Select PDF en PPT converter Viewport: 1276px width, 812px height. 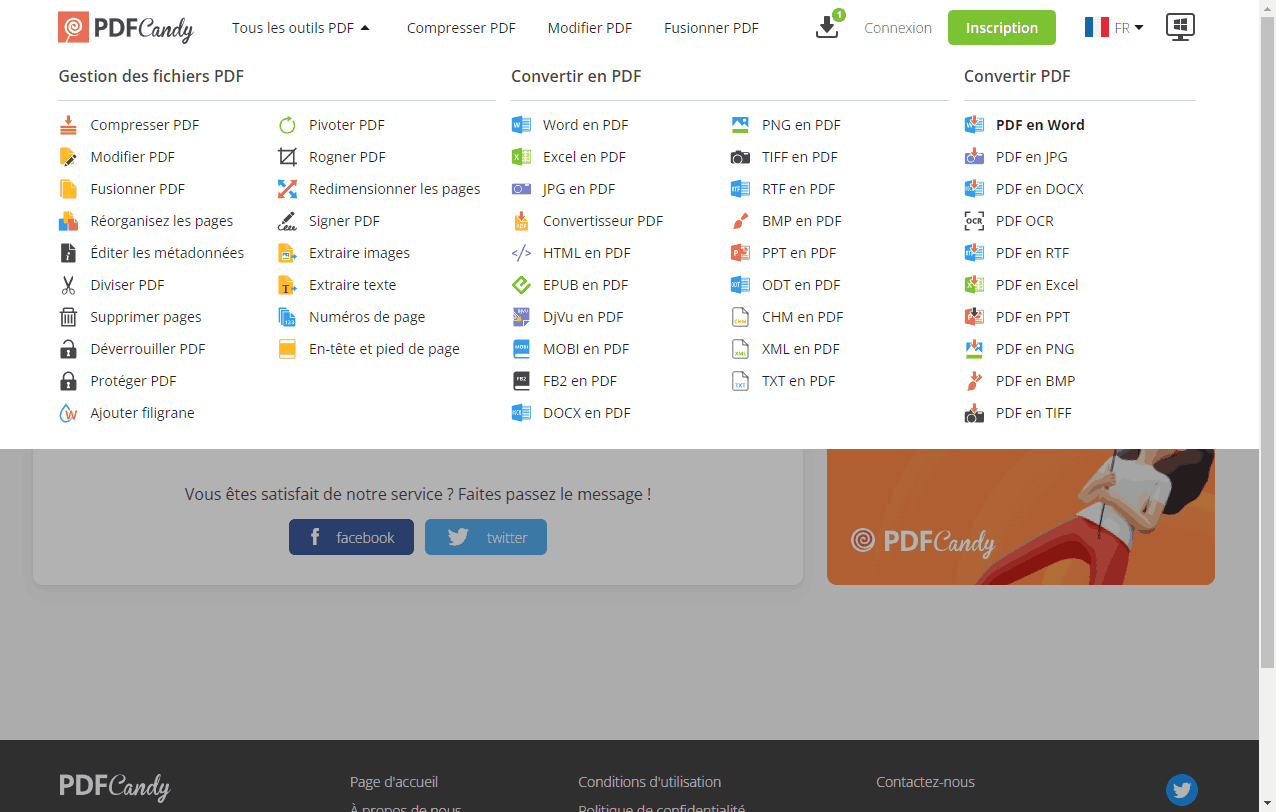pos(1033,317)
